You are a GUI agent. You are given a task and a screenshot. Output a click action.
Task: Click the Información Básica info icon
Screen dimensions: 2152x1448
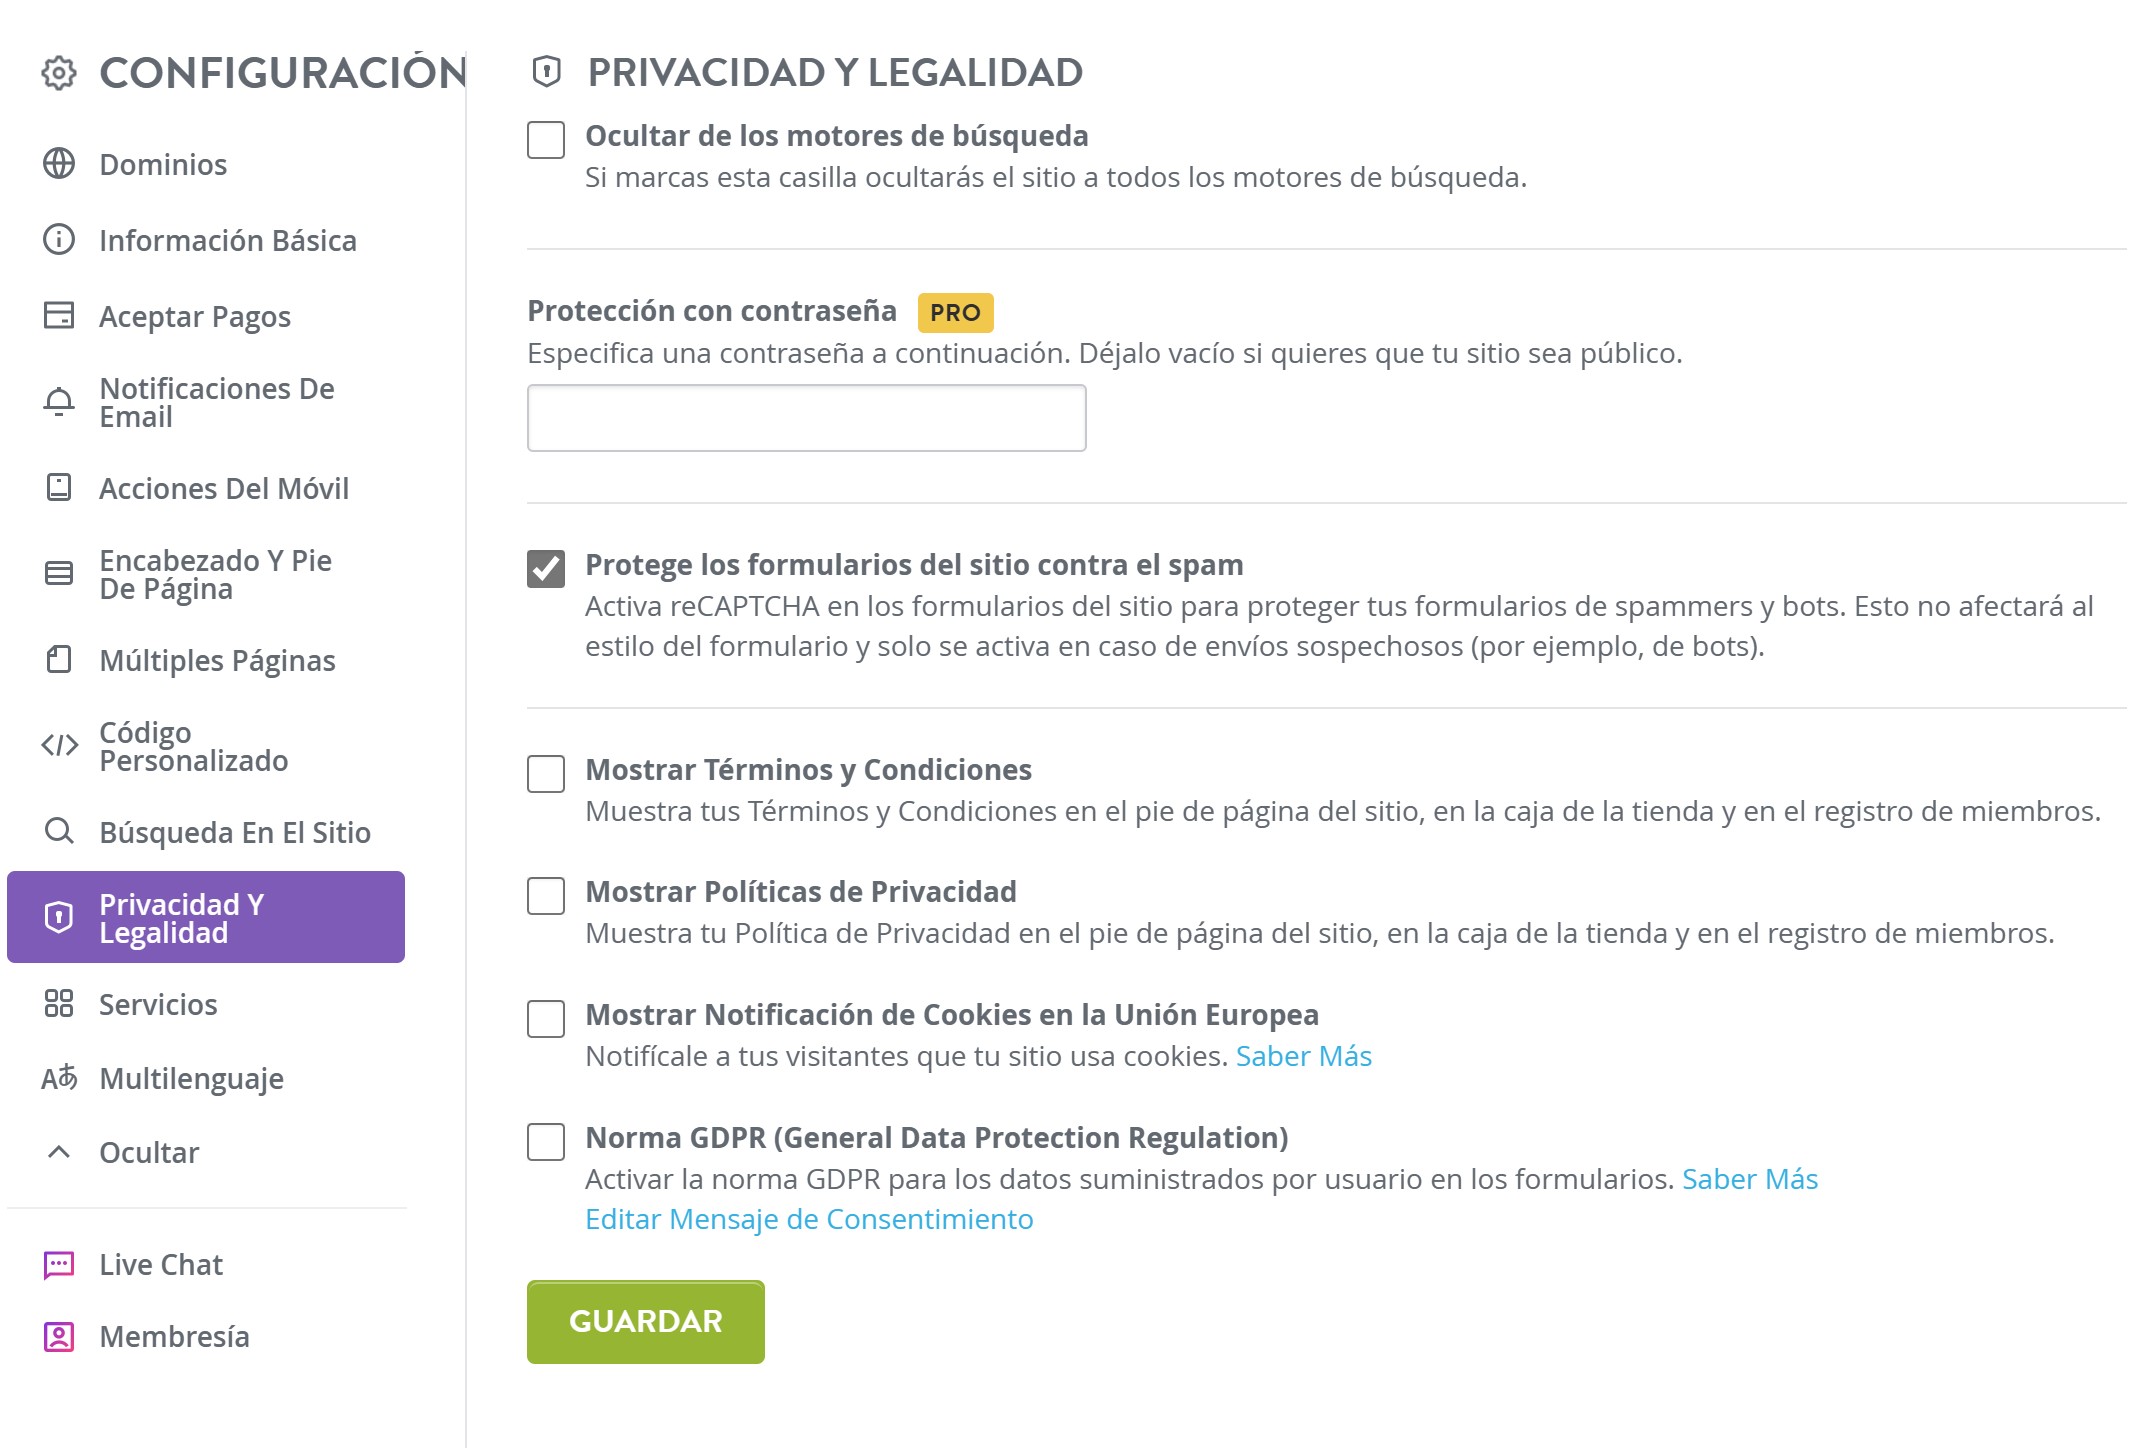tap(59, 240)
